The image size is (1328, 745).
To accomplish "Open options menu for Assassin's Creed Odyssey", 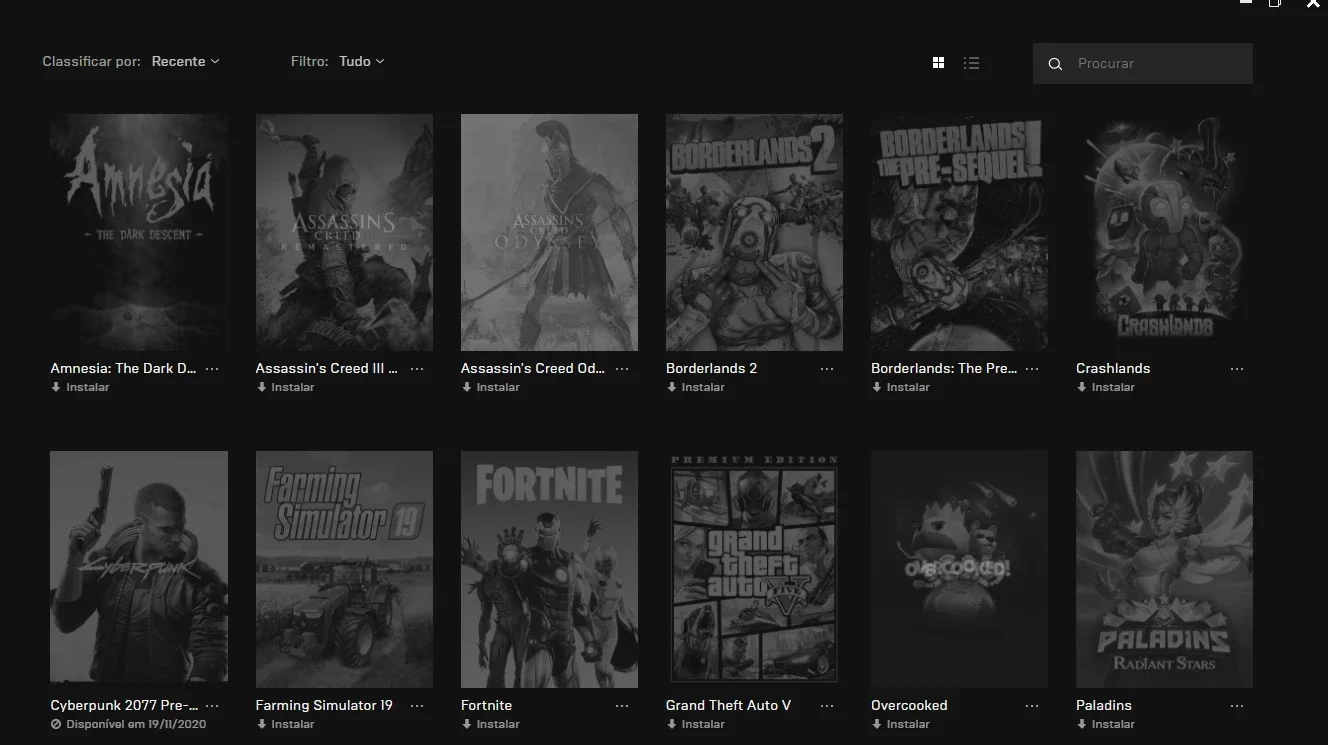I will click(x=622, y=369).
